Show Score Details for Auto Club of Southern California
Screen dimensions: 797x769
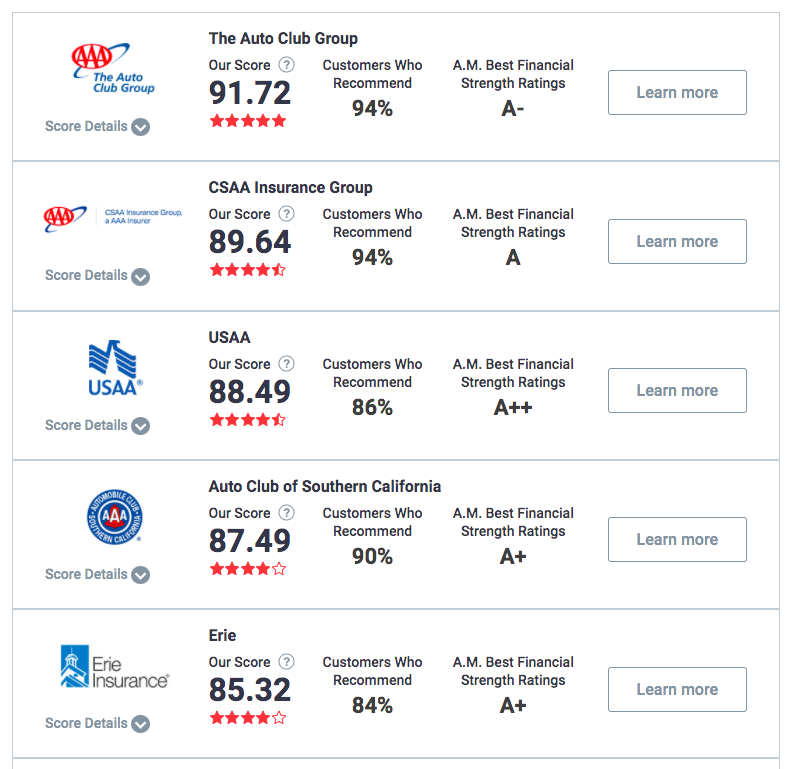(97, 574)
